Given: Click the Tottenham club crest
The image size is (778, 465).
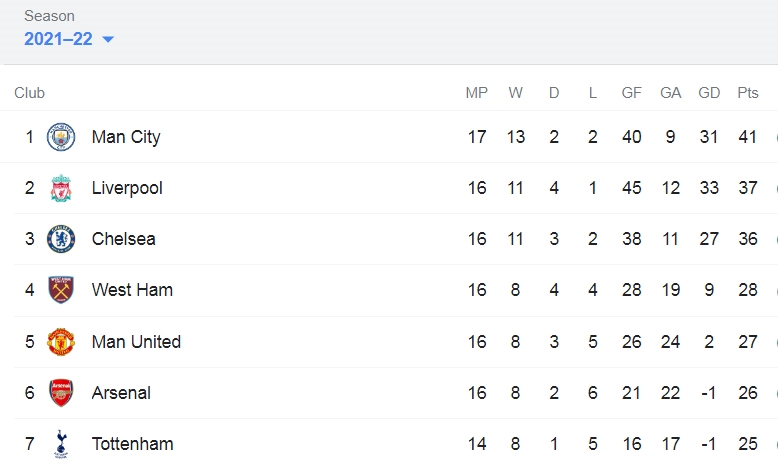Looking at the screenshot, I should click(61, 444).
